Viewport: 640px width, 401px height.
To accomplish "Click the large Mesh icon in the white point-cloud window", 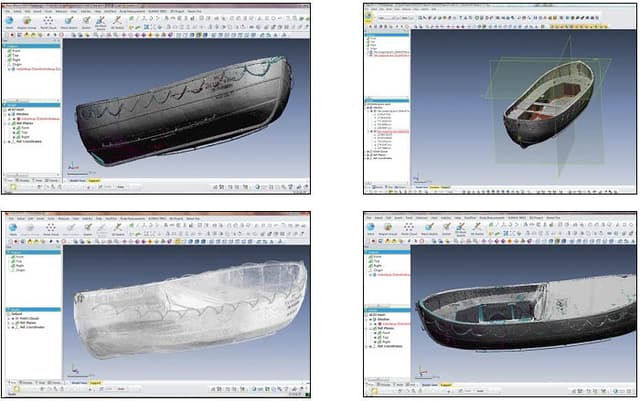I will coord(14,229).
